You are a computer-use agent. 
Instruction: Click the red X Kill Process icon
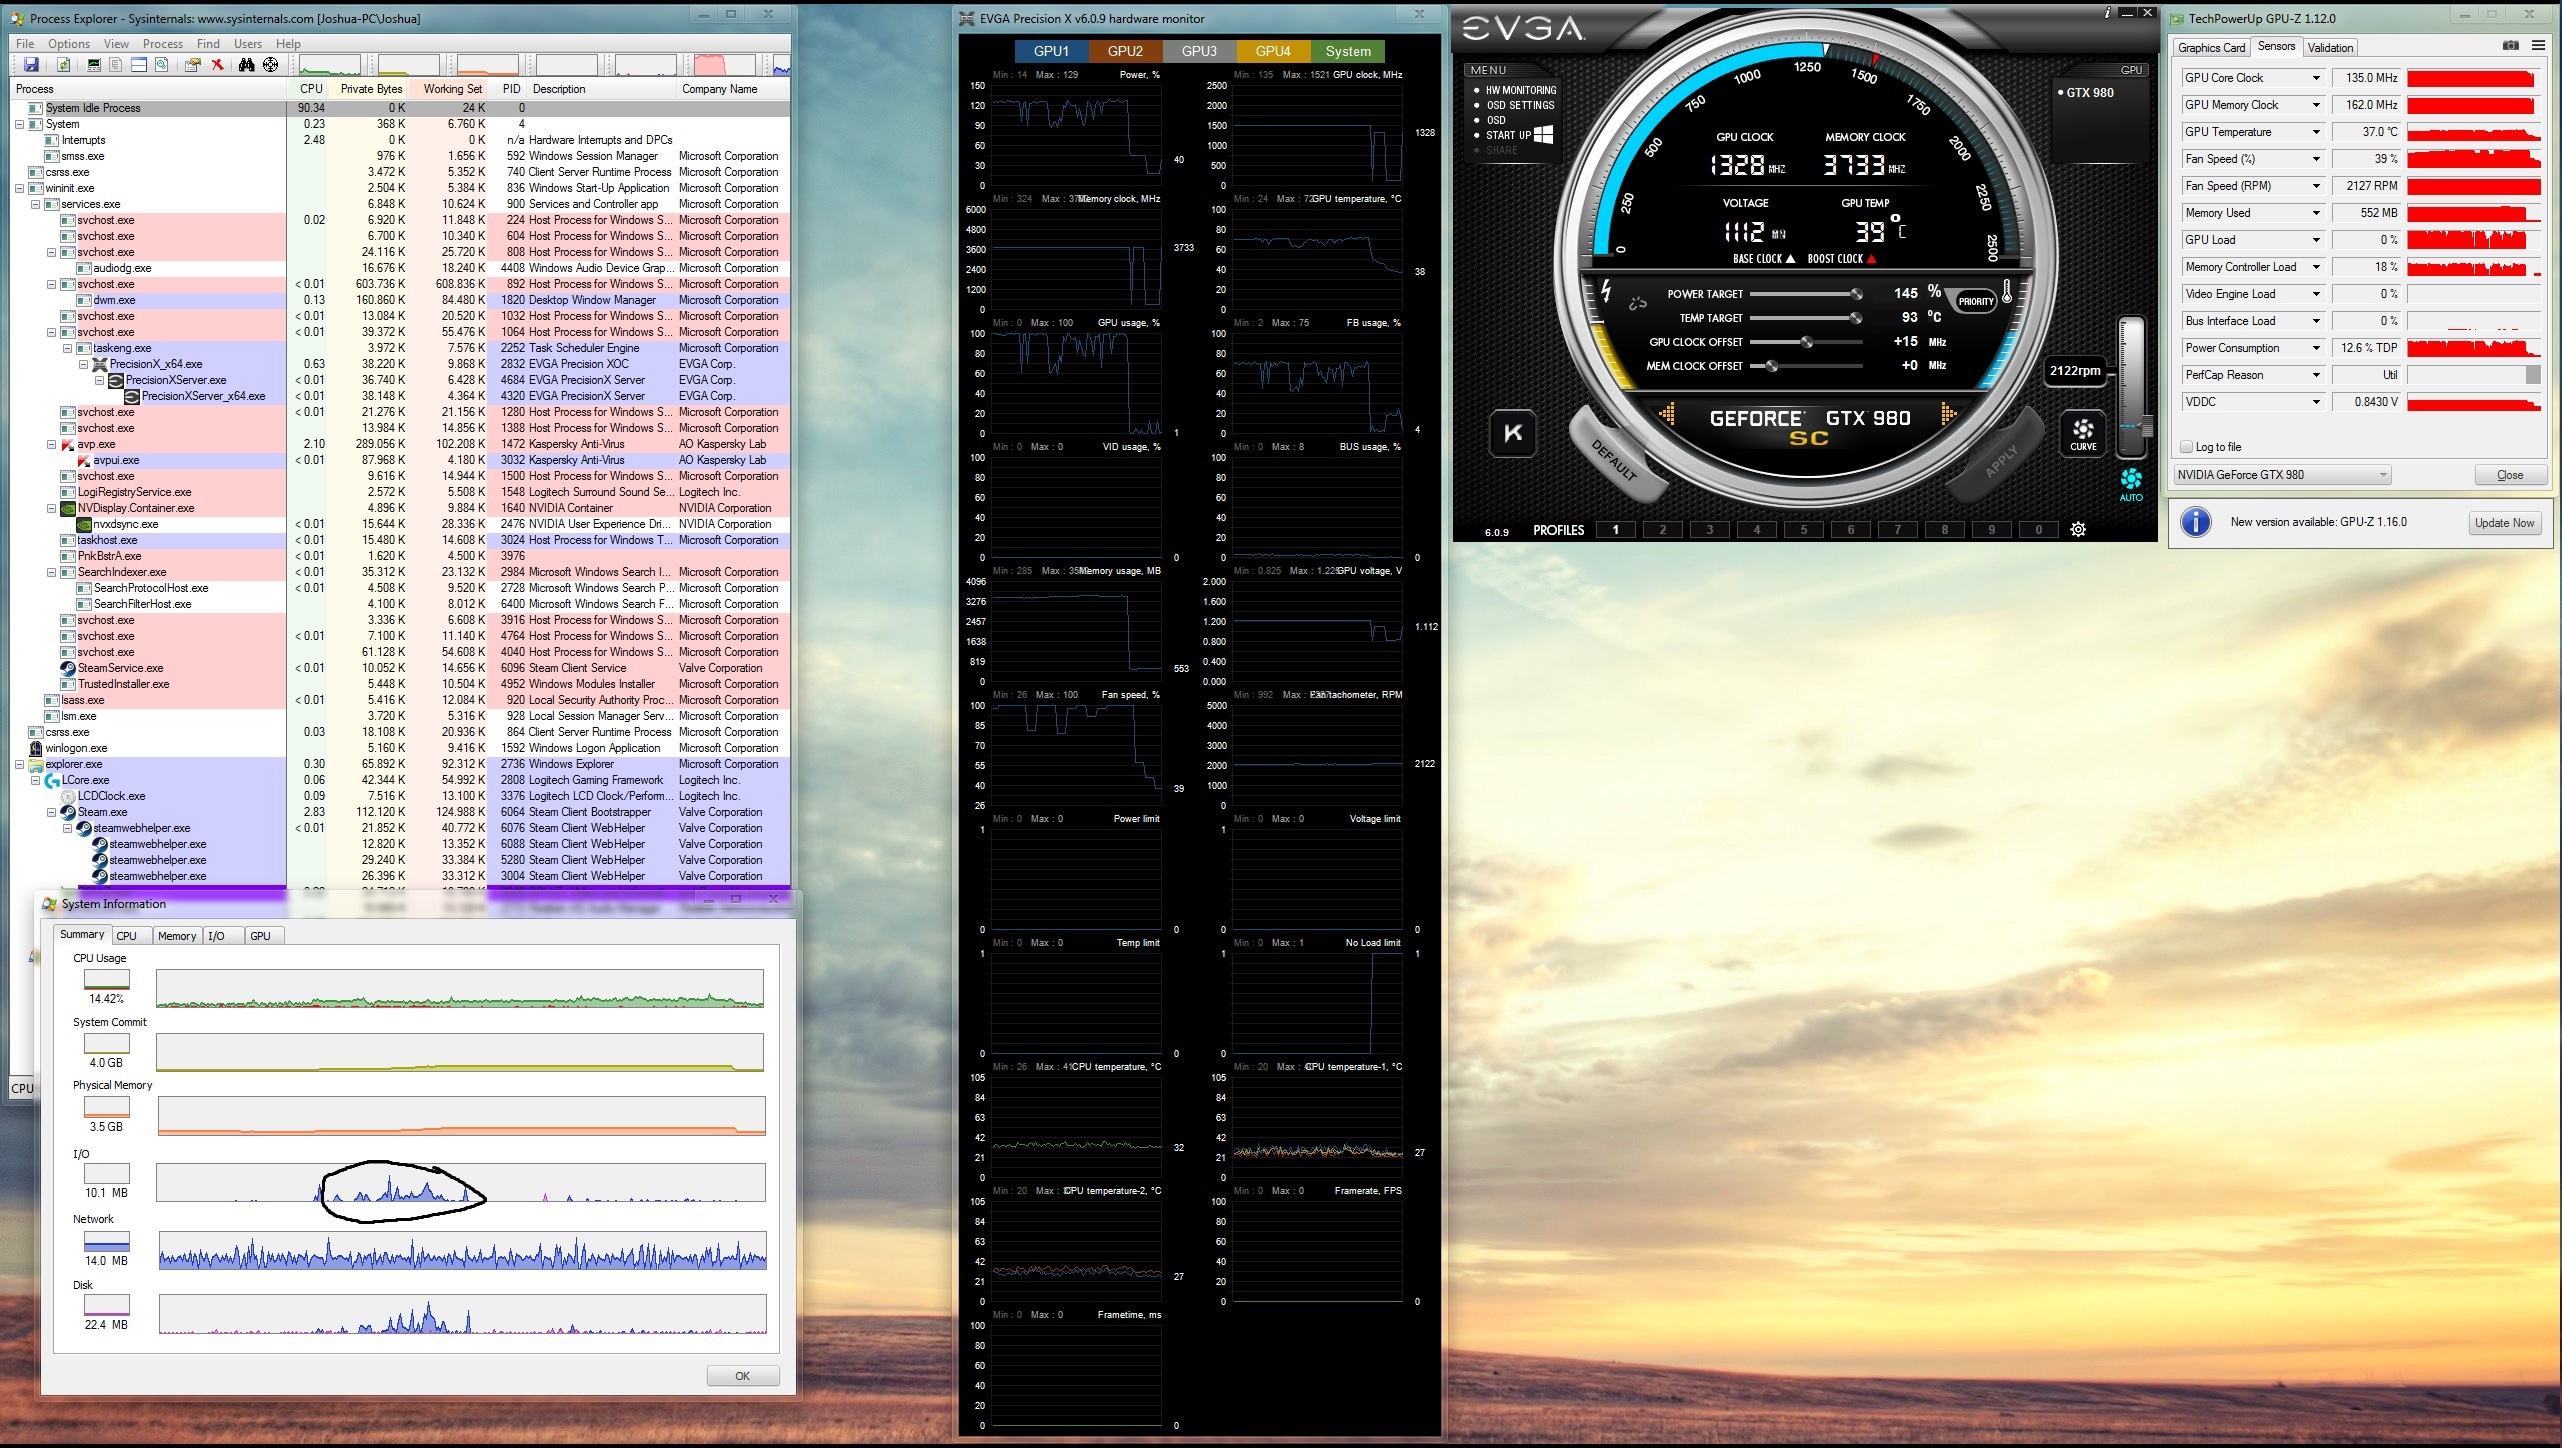(217, 65)
